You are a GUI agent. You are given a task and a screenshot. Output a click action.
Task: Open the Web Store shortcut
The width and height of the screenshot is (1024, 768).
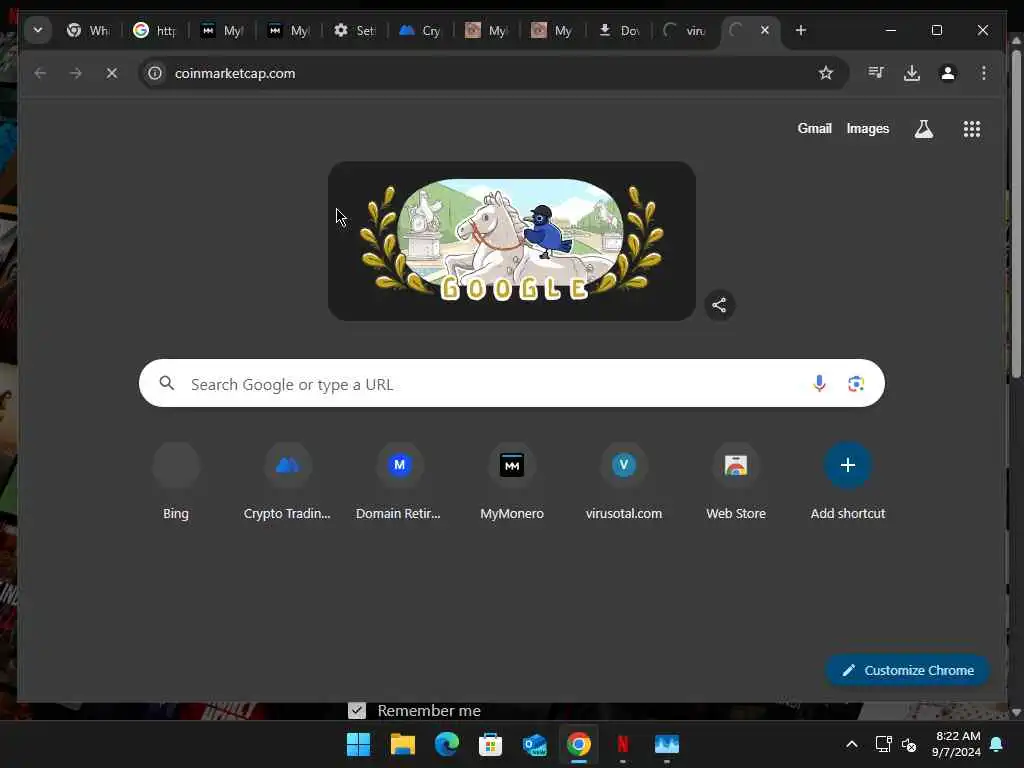pyautogui.click(x=736, y=482)
